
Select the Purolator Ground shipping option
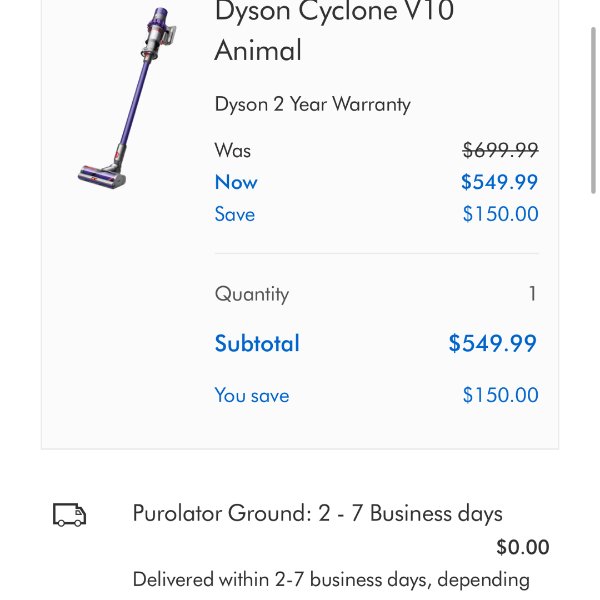(x=317, y=514)
